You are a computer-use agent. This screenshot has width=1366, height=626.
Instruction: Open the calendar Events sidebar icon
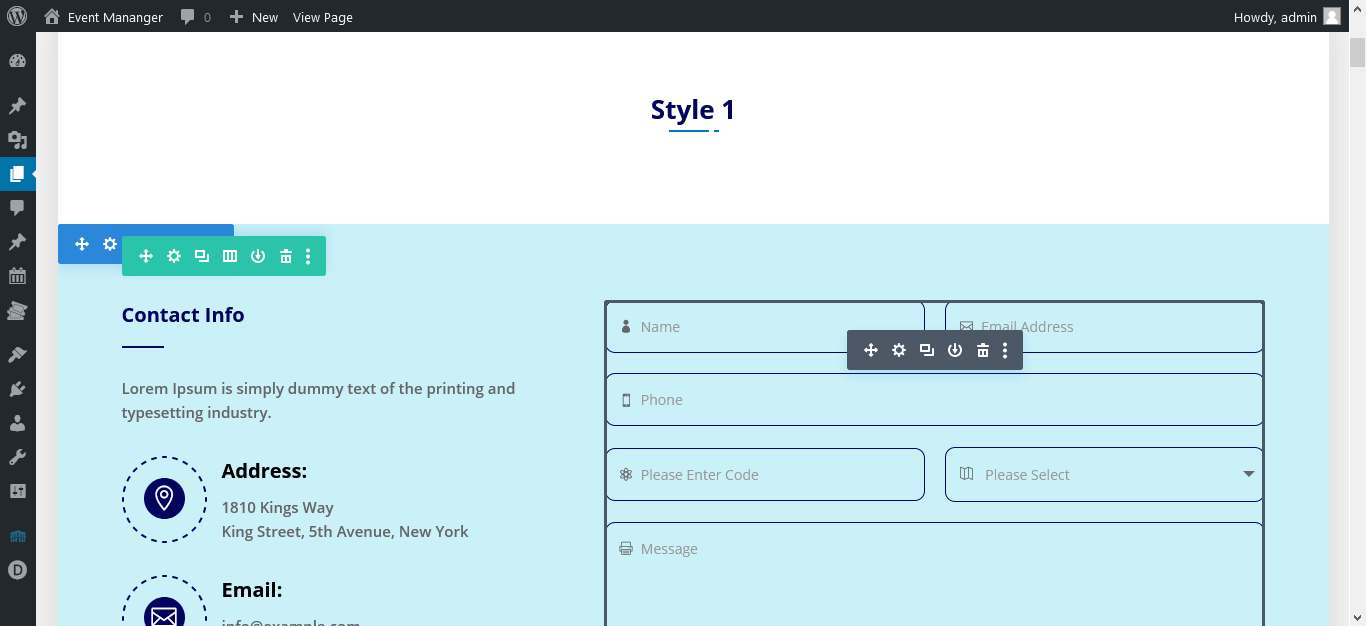click(17, 276)
